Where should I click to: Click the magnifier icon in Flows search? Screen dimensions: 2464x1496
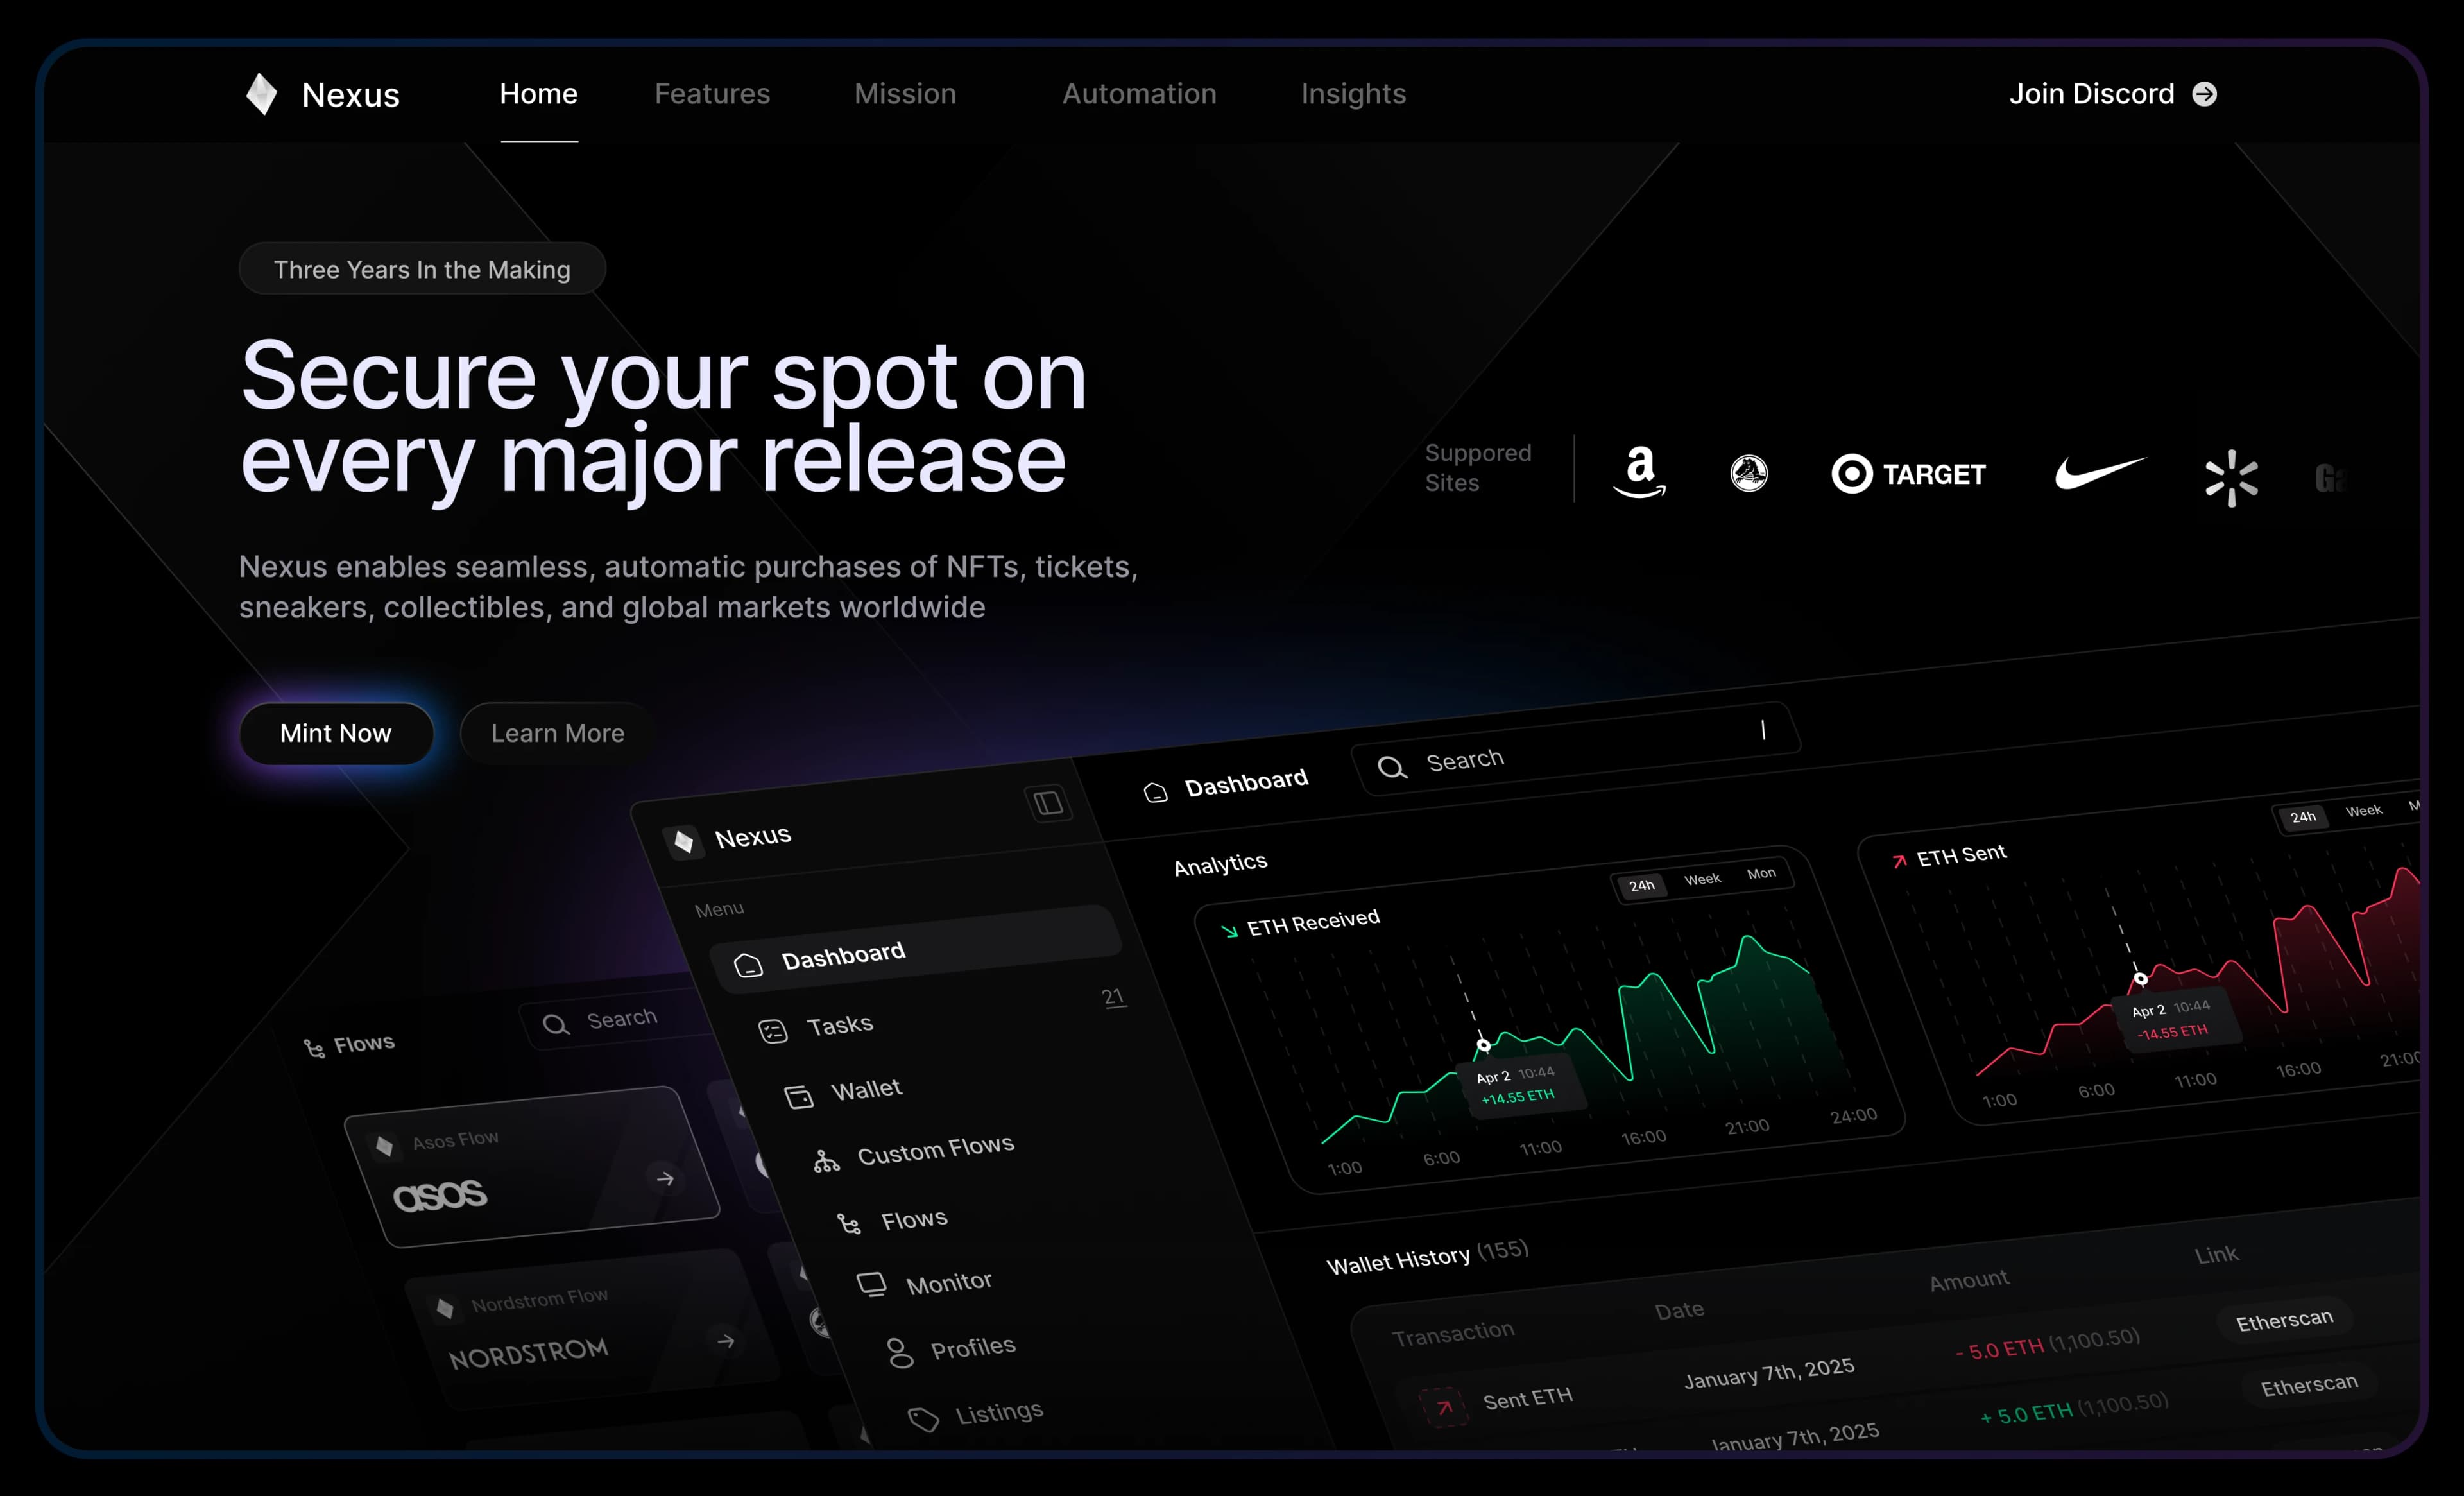(555, 1025)
